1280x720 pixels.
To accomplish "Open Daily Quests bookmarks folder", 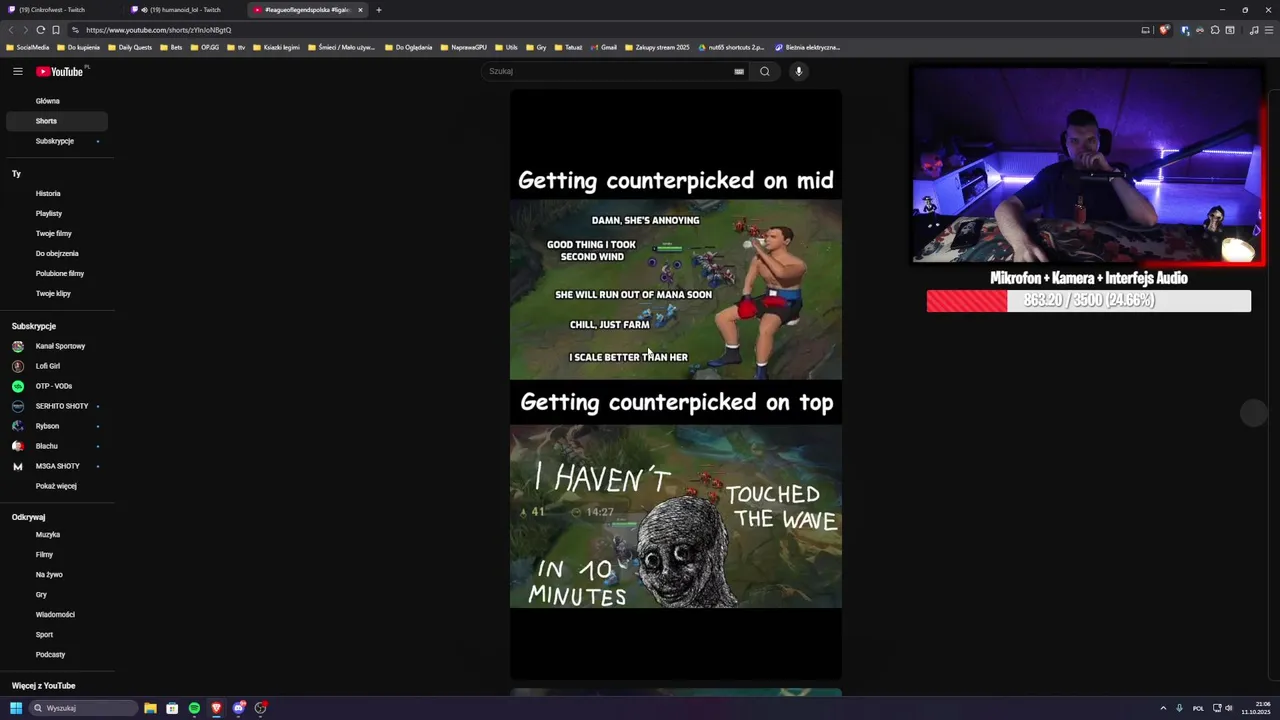I will click(x=130, y=47).
